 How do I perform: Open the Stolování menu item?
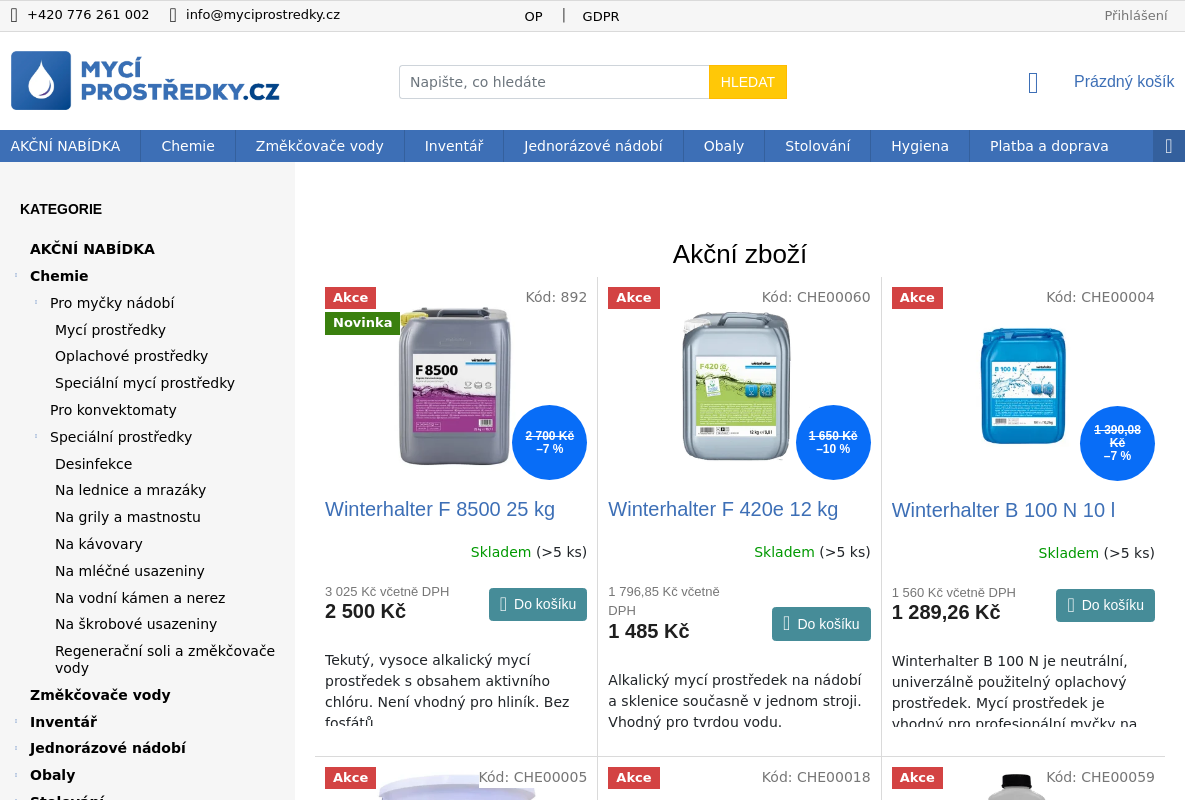pyautogui.click(x=818, y=146)
